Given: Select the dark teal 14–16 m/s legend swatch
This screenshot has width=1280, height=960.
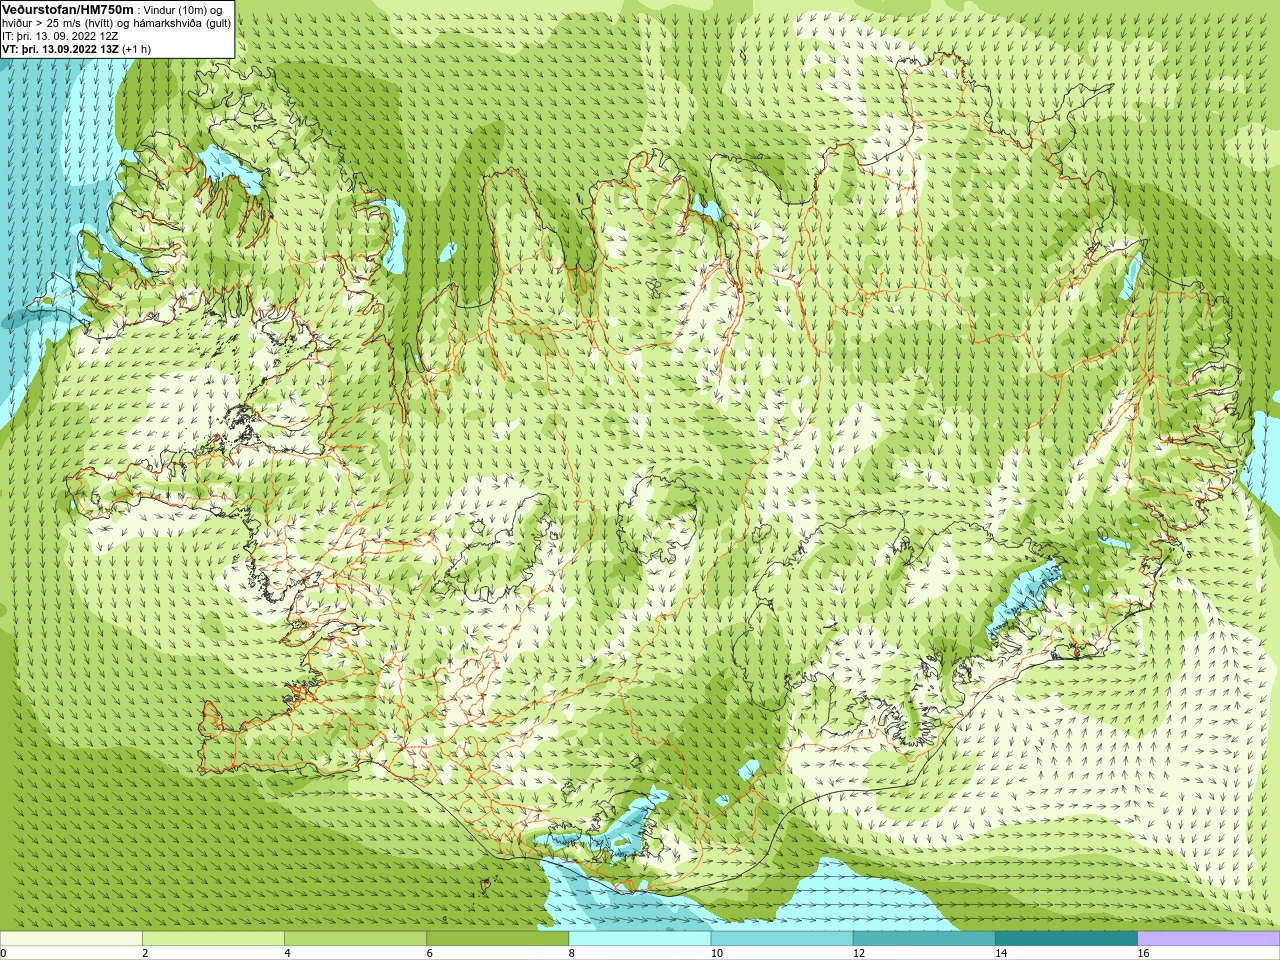Looking at the screenshot, I should pyautogui.click(x=1067, y=939).
